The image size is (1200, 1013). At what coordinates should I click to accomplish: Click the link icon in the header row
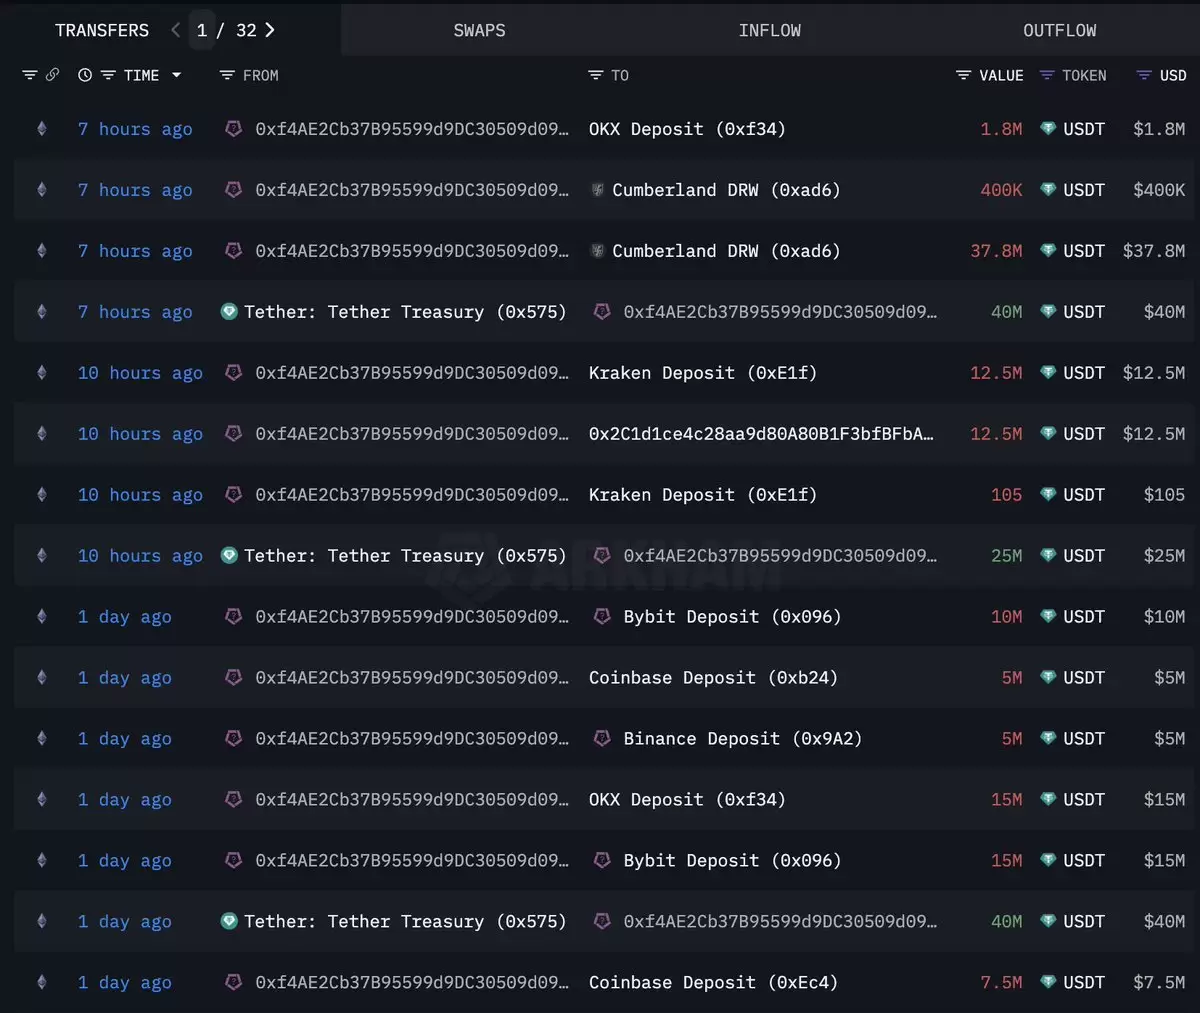(53, 75)
